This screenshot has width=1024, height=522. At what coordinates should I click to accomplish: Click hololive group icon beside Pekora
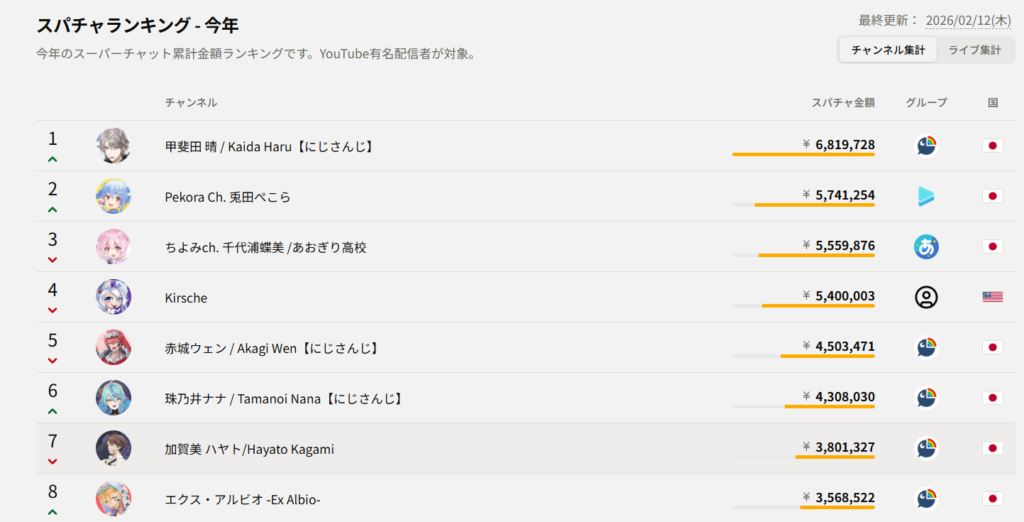[926, 196]
